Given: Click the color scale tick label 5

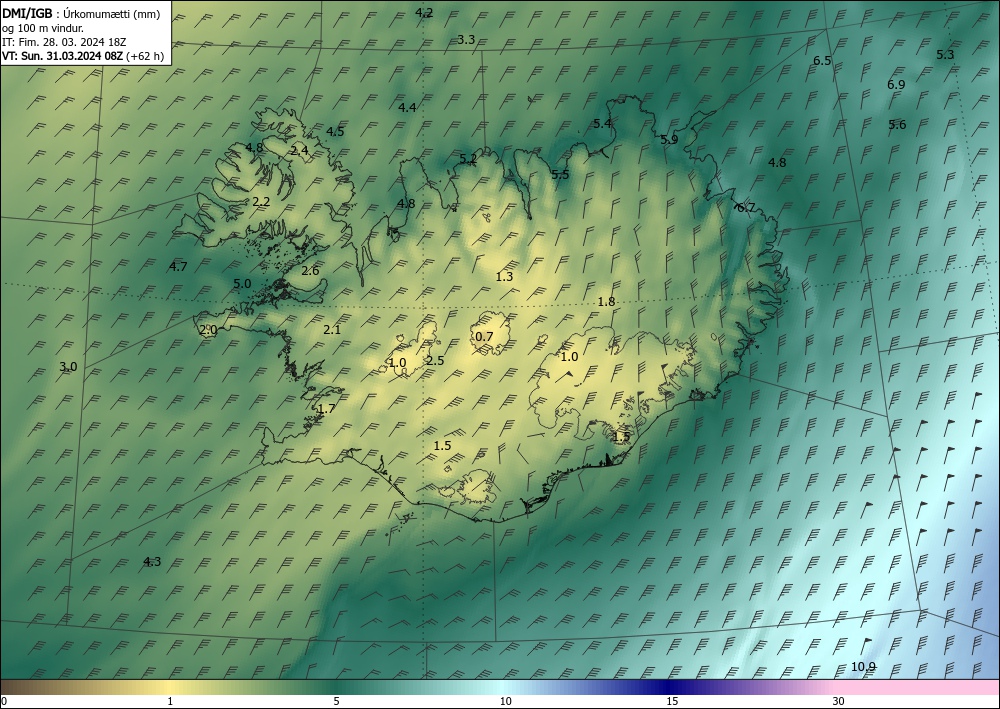Looking at the screenshot, I should pos(336,701).
